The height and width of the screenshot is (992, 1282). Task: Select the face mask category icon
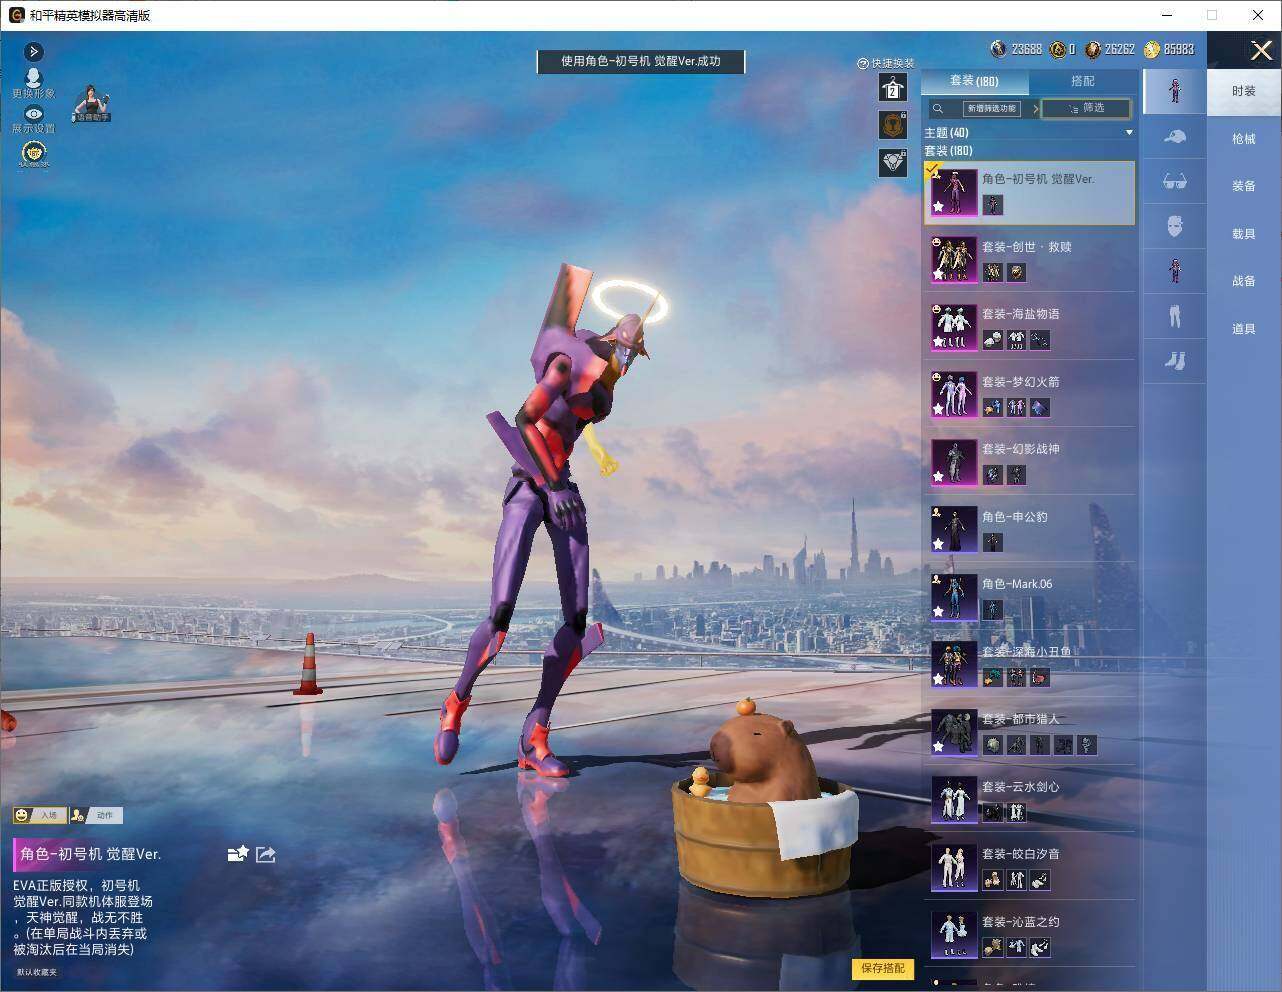(x=1174, y=226)
